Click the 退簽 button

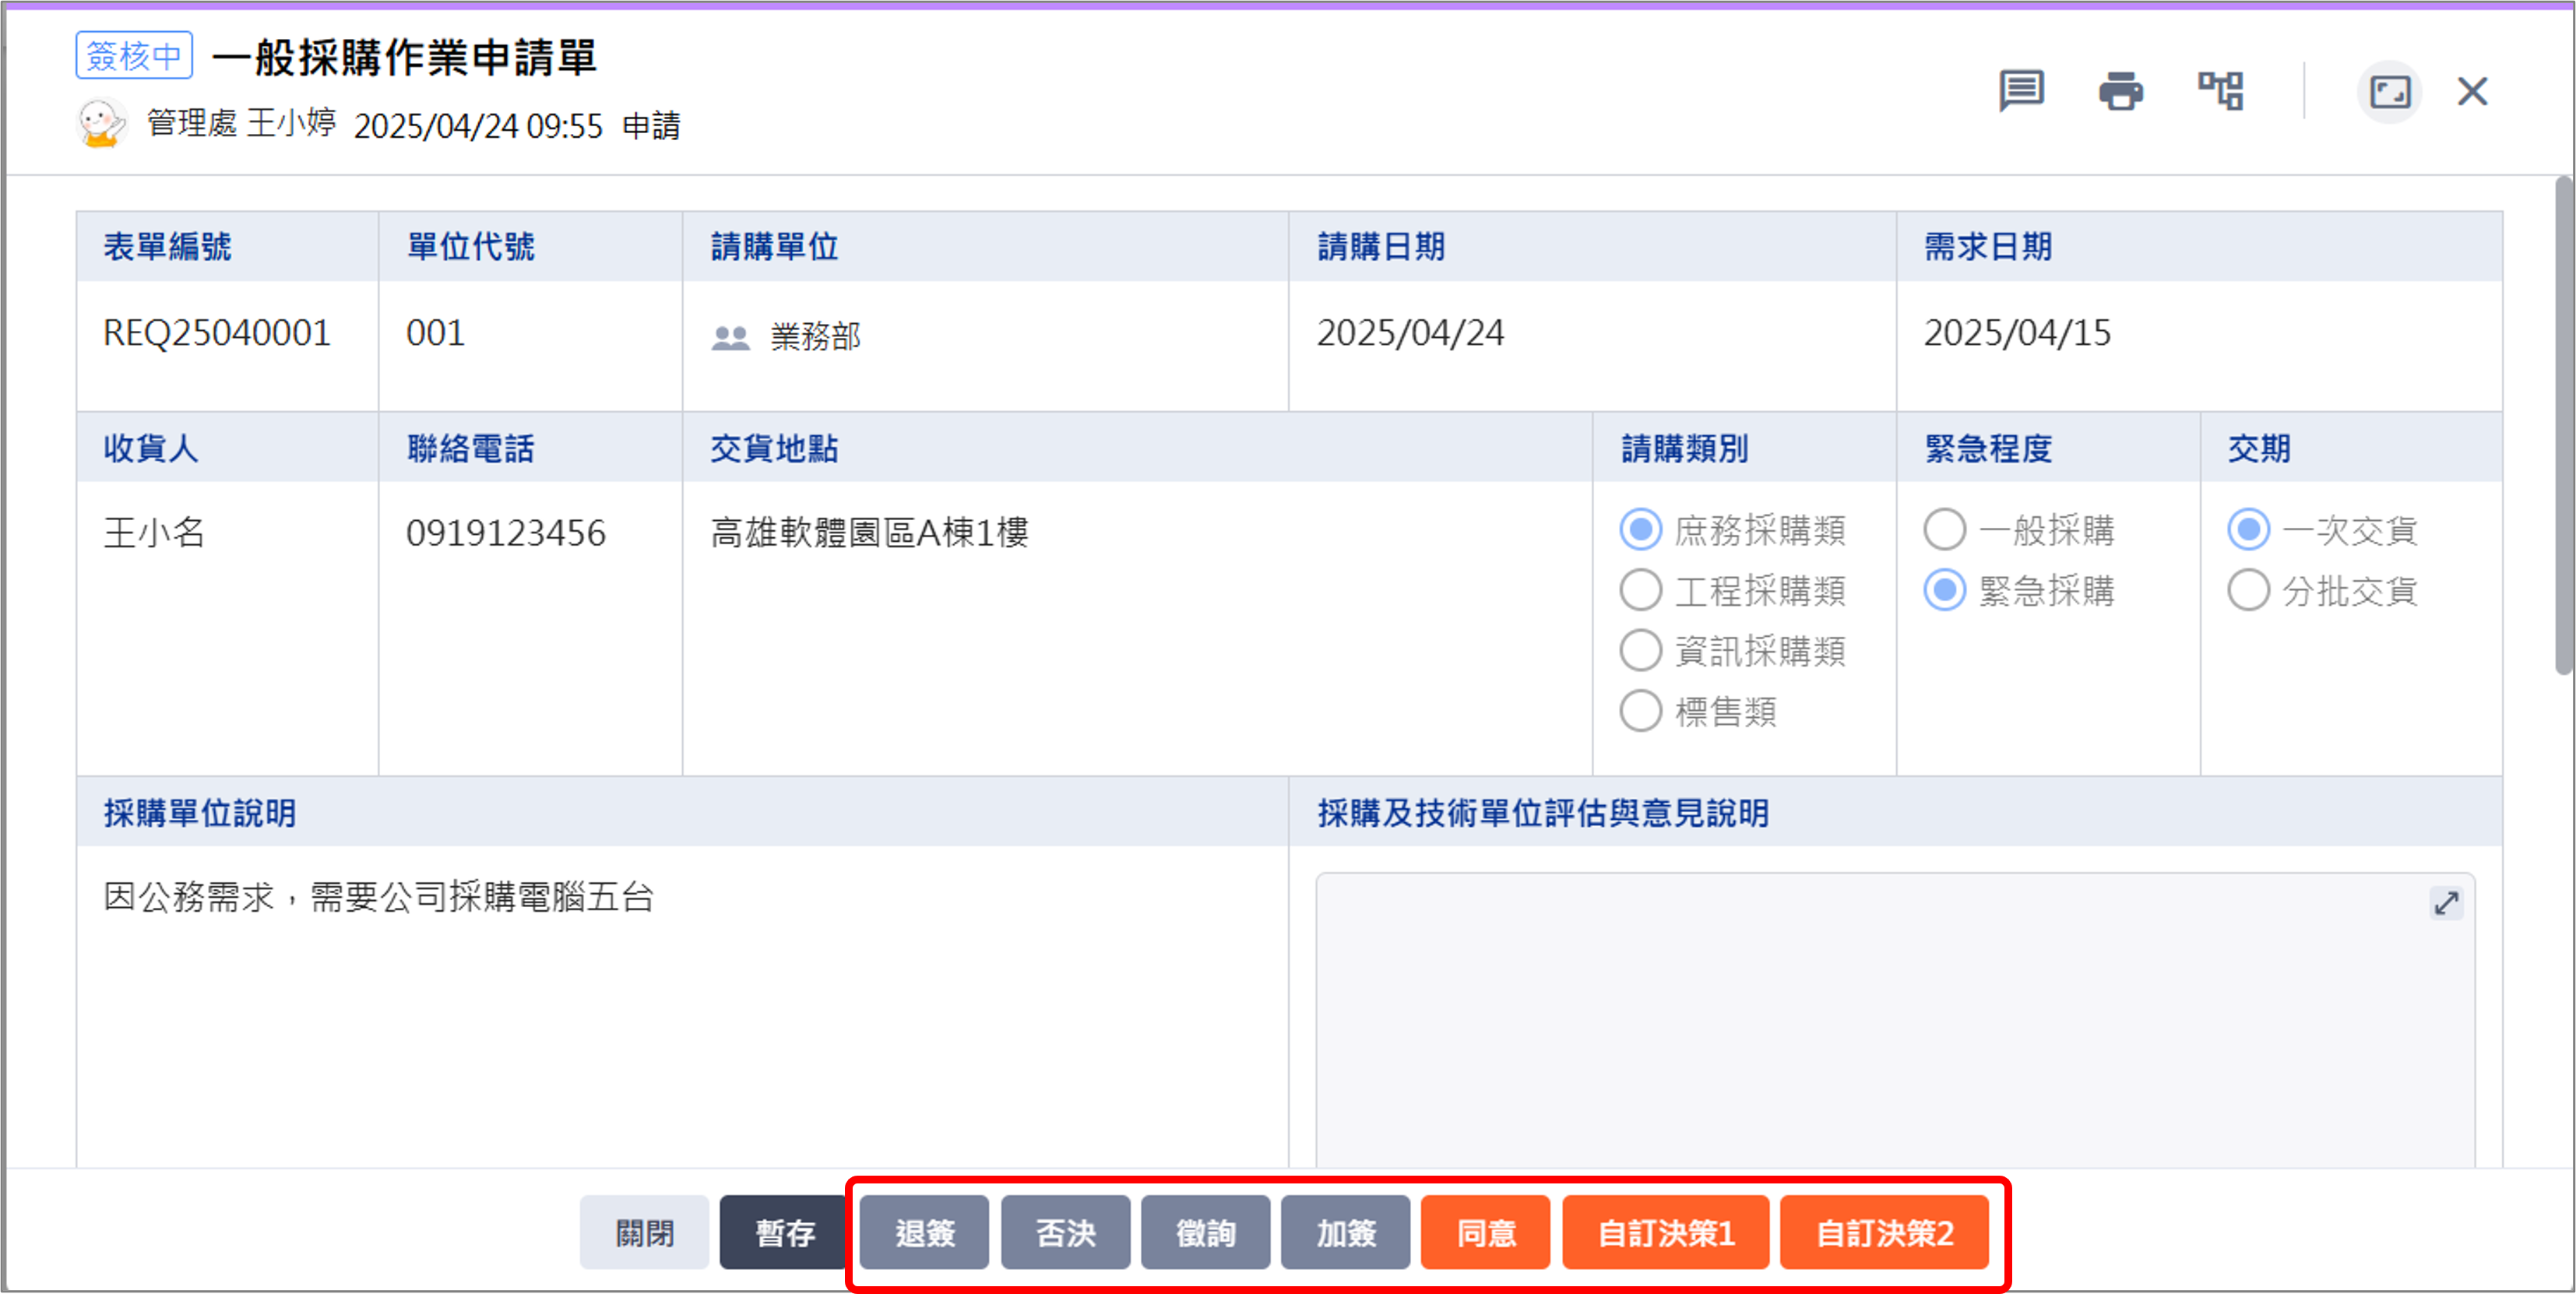(925, 1232)
